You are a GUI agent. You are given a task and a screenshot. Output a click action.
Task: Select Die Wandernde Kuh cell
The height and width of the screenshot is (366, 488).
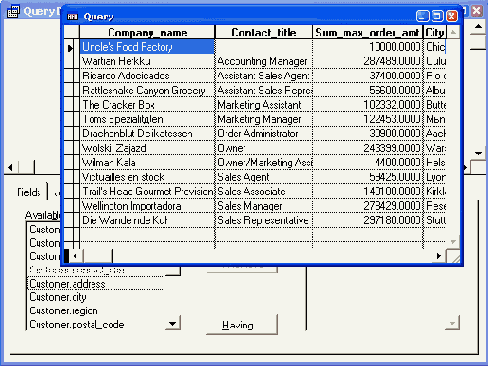[x=147, y=220]
